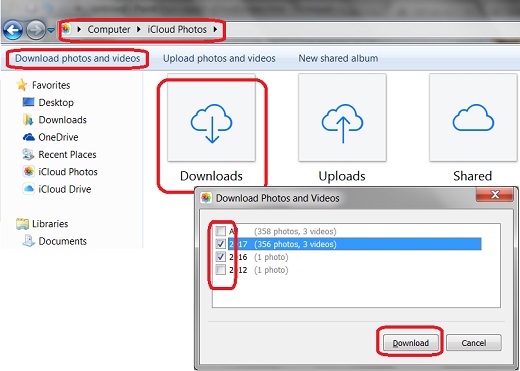This screenshot has height=371, width=520.
Task: Click iCloud Photos icon in dialog title bar
Action: point(206,198)
